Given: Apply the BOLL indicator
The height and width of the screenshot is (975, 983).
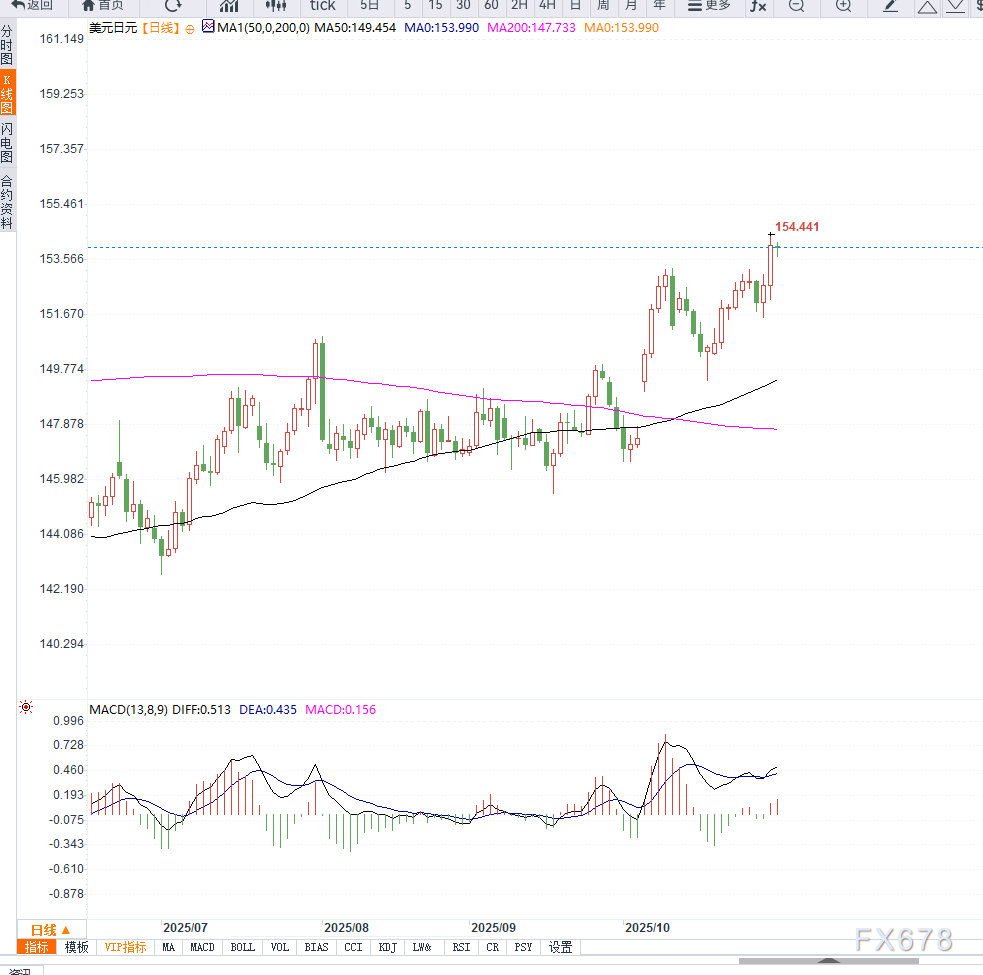Looking at the screenshot, I should (242, 947).
